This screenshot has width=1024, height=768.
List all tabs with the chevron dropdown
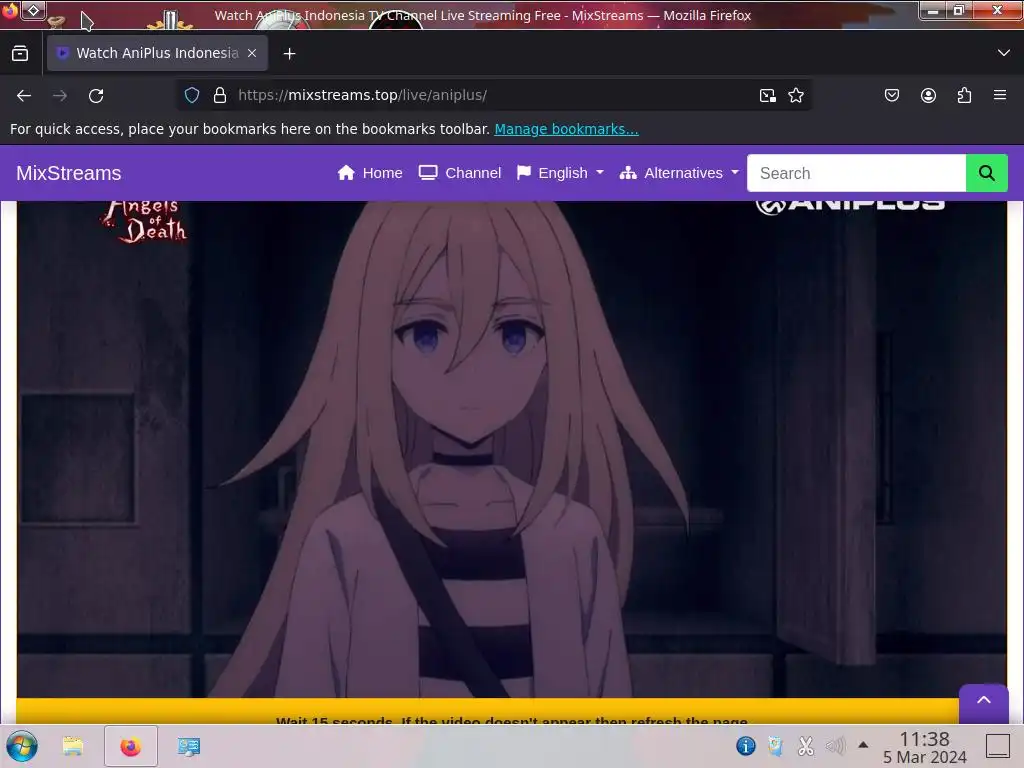coord(1004,53)
